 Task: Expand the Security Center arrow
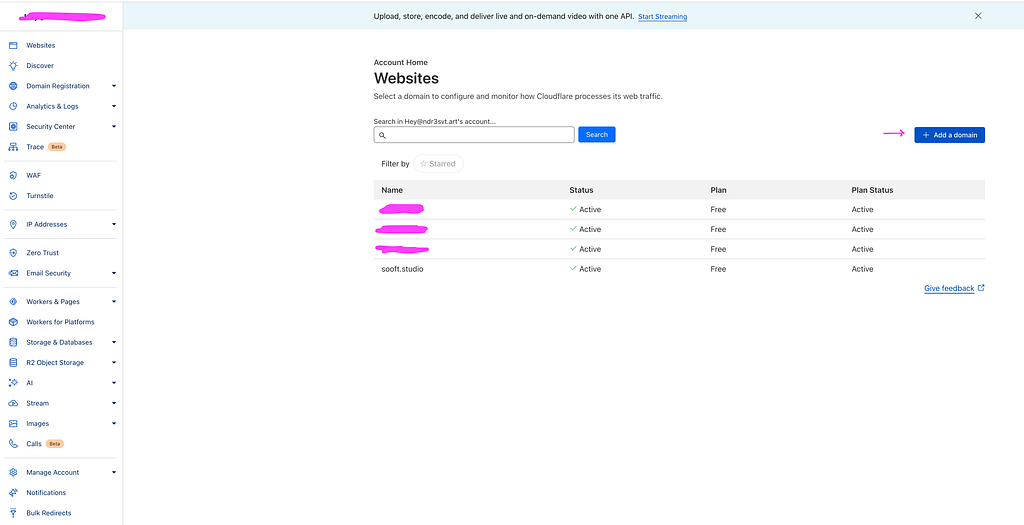114,127
